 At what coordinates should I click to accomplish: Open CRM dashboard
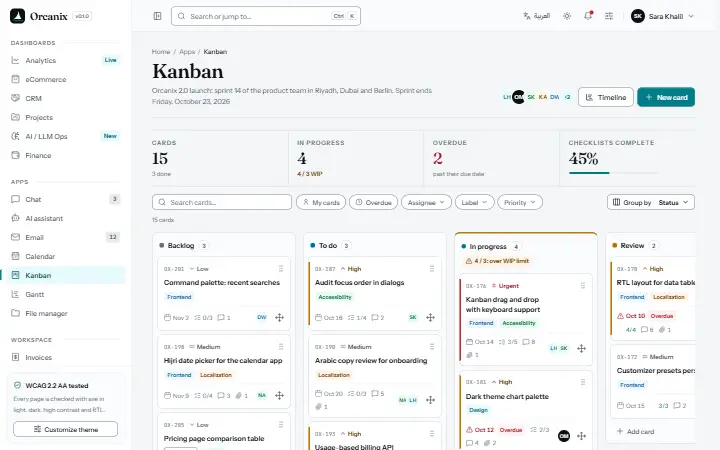pyautogui.click(x=66, y=98)
